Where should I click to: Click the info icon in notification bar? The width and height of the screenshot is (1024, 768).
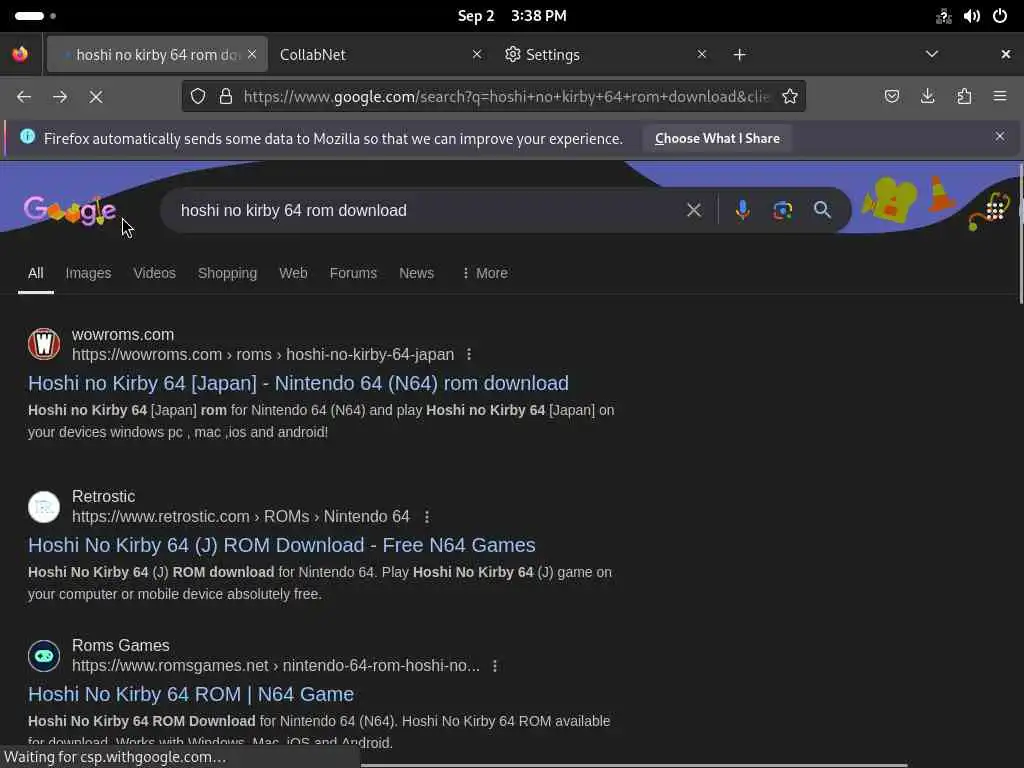click(27, 136)
